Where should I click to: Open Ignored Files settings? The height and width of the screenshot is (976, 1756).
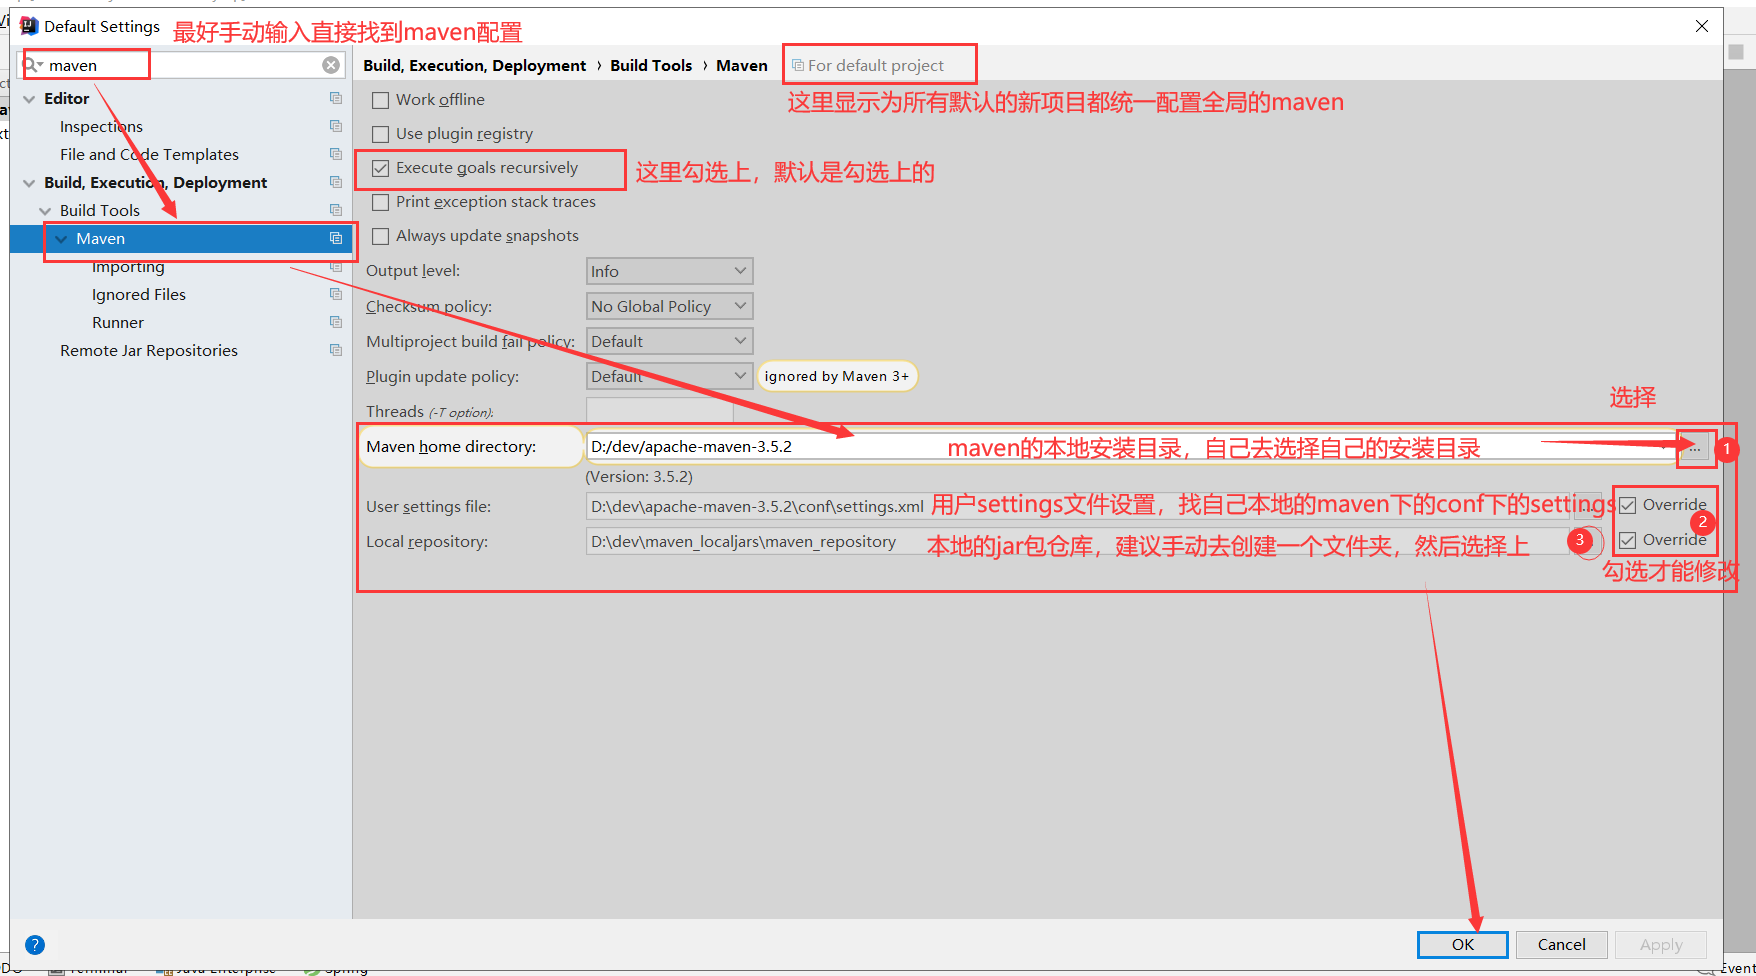tap(139, 294)
